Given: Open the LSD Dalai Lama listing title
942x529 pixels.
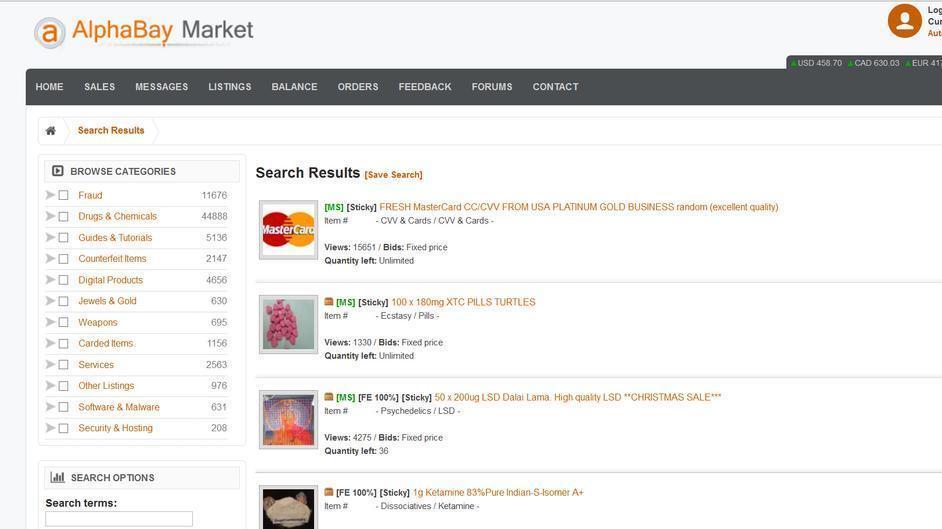Looking at the screenshot, I should point(577,397).
